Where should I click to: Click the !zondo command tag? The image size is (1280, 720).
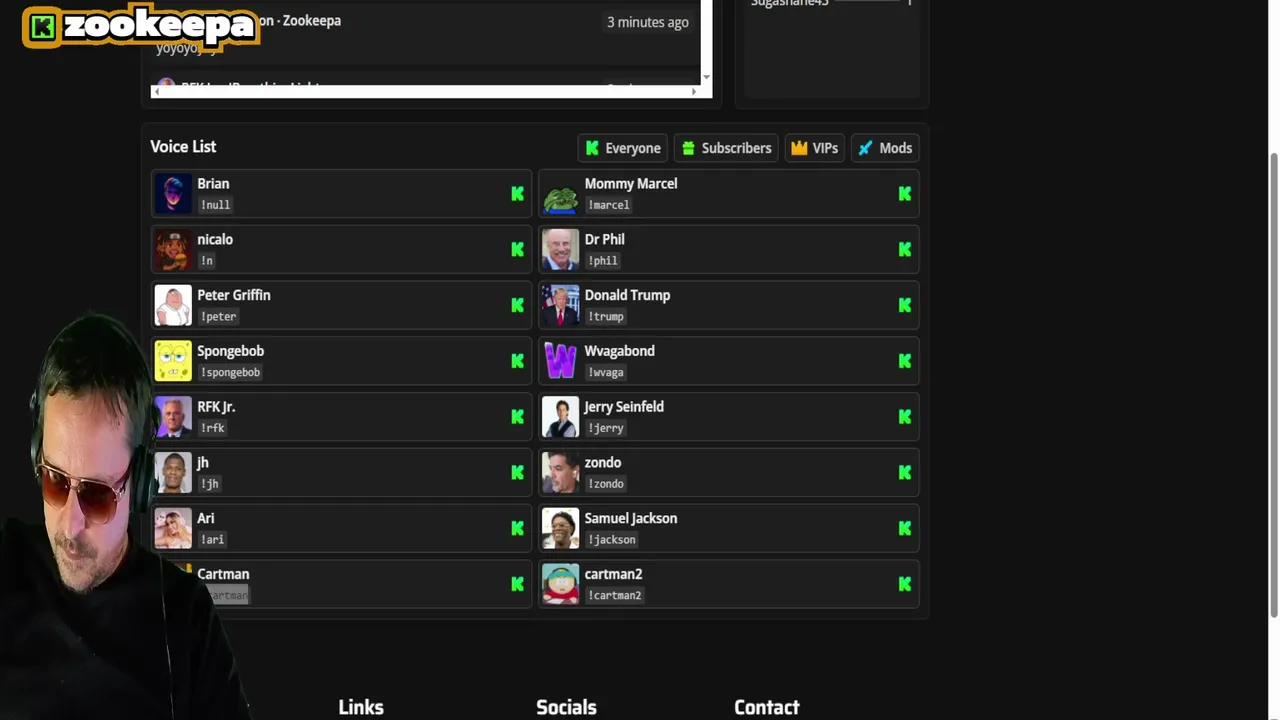[x=605, y=484]
